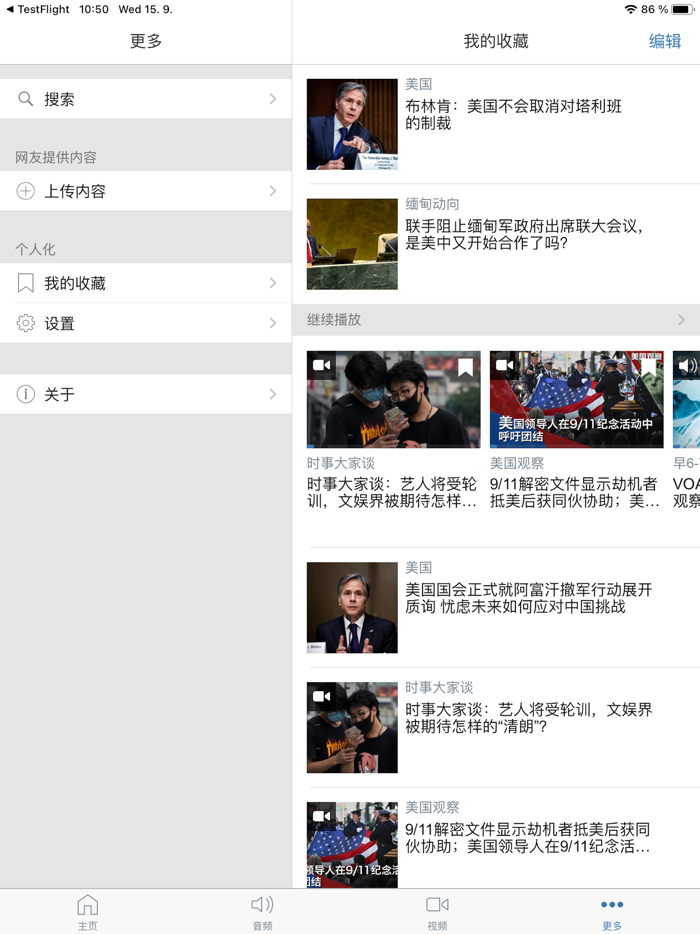Tap the speaker audio badge on third carousel card
Image resolution: width=700 pixels, height=934 pixels.
click(687, 365)
